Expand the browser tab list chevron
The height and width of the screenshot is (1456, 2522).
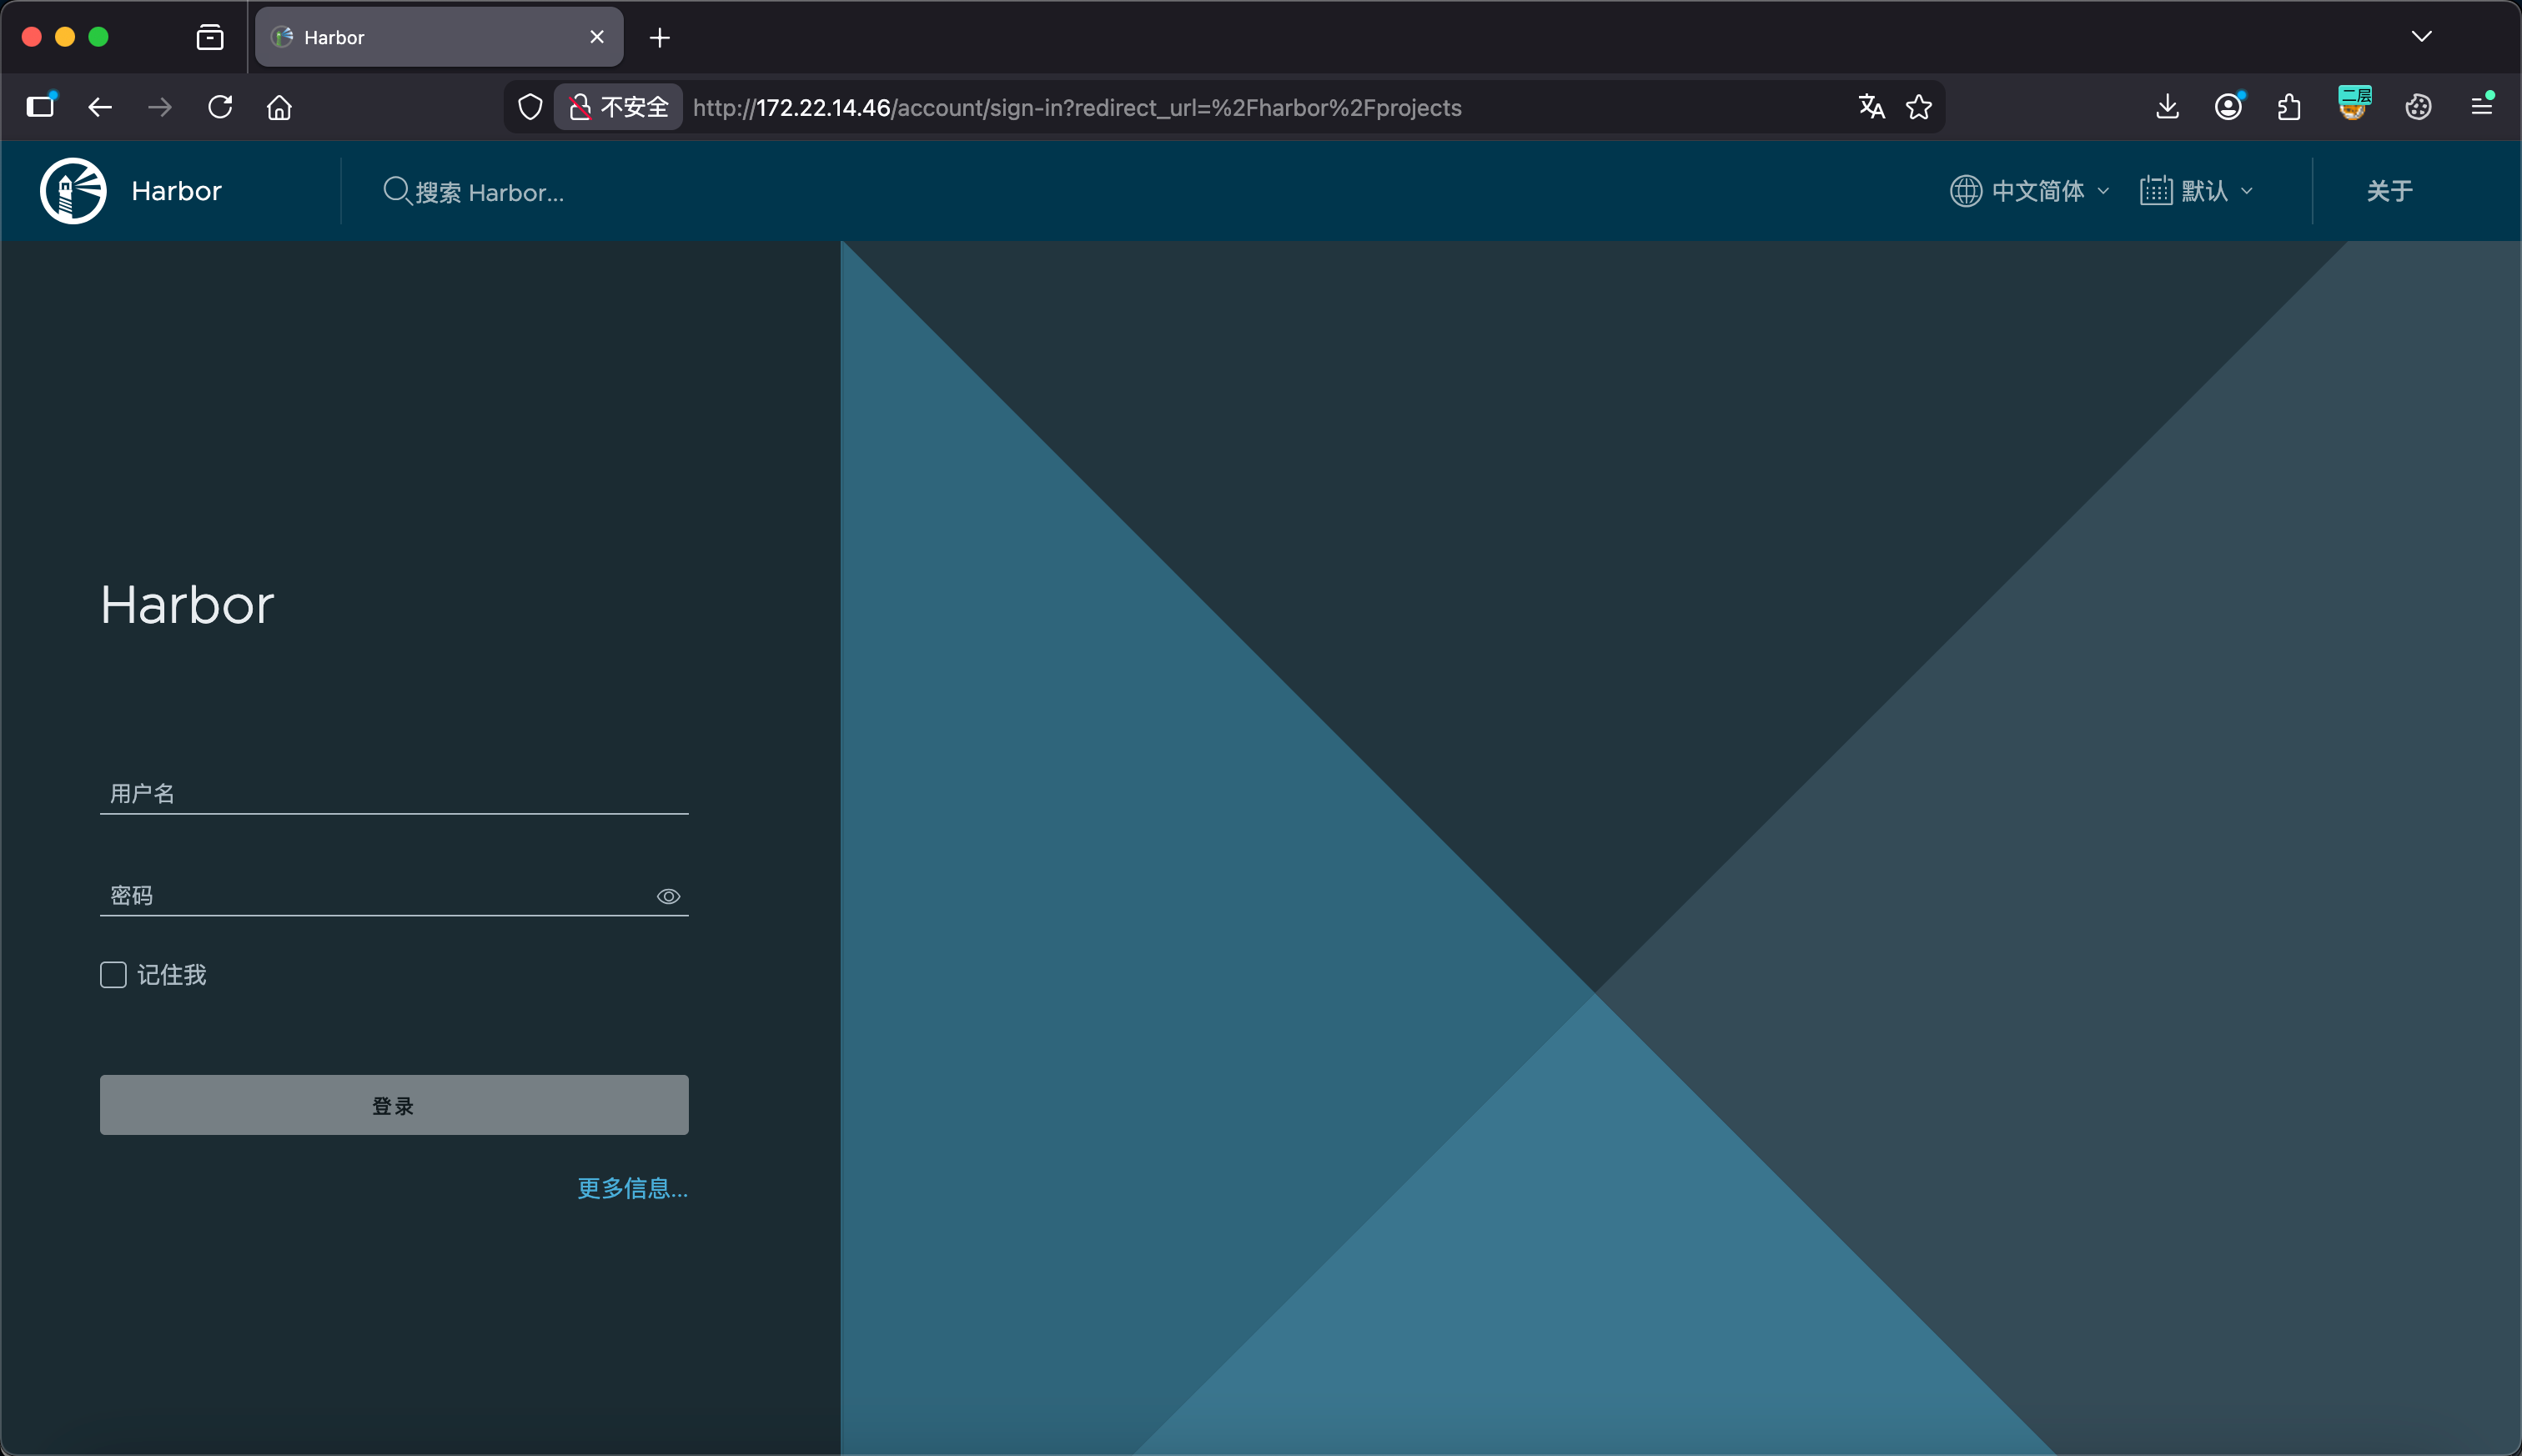click(x=2421, y=37)
